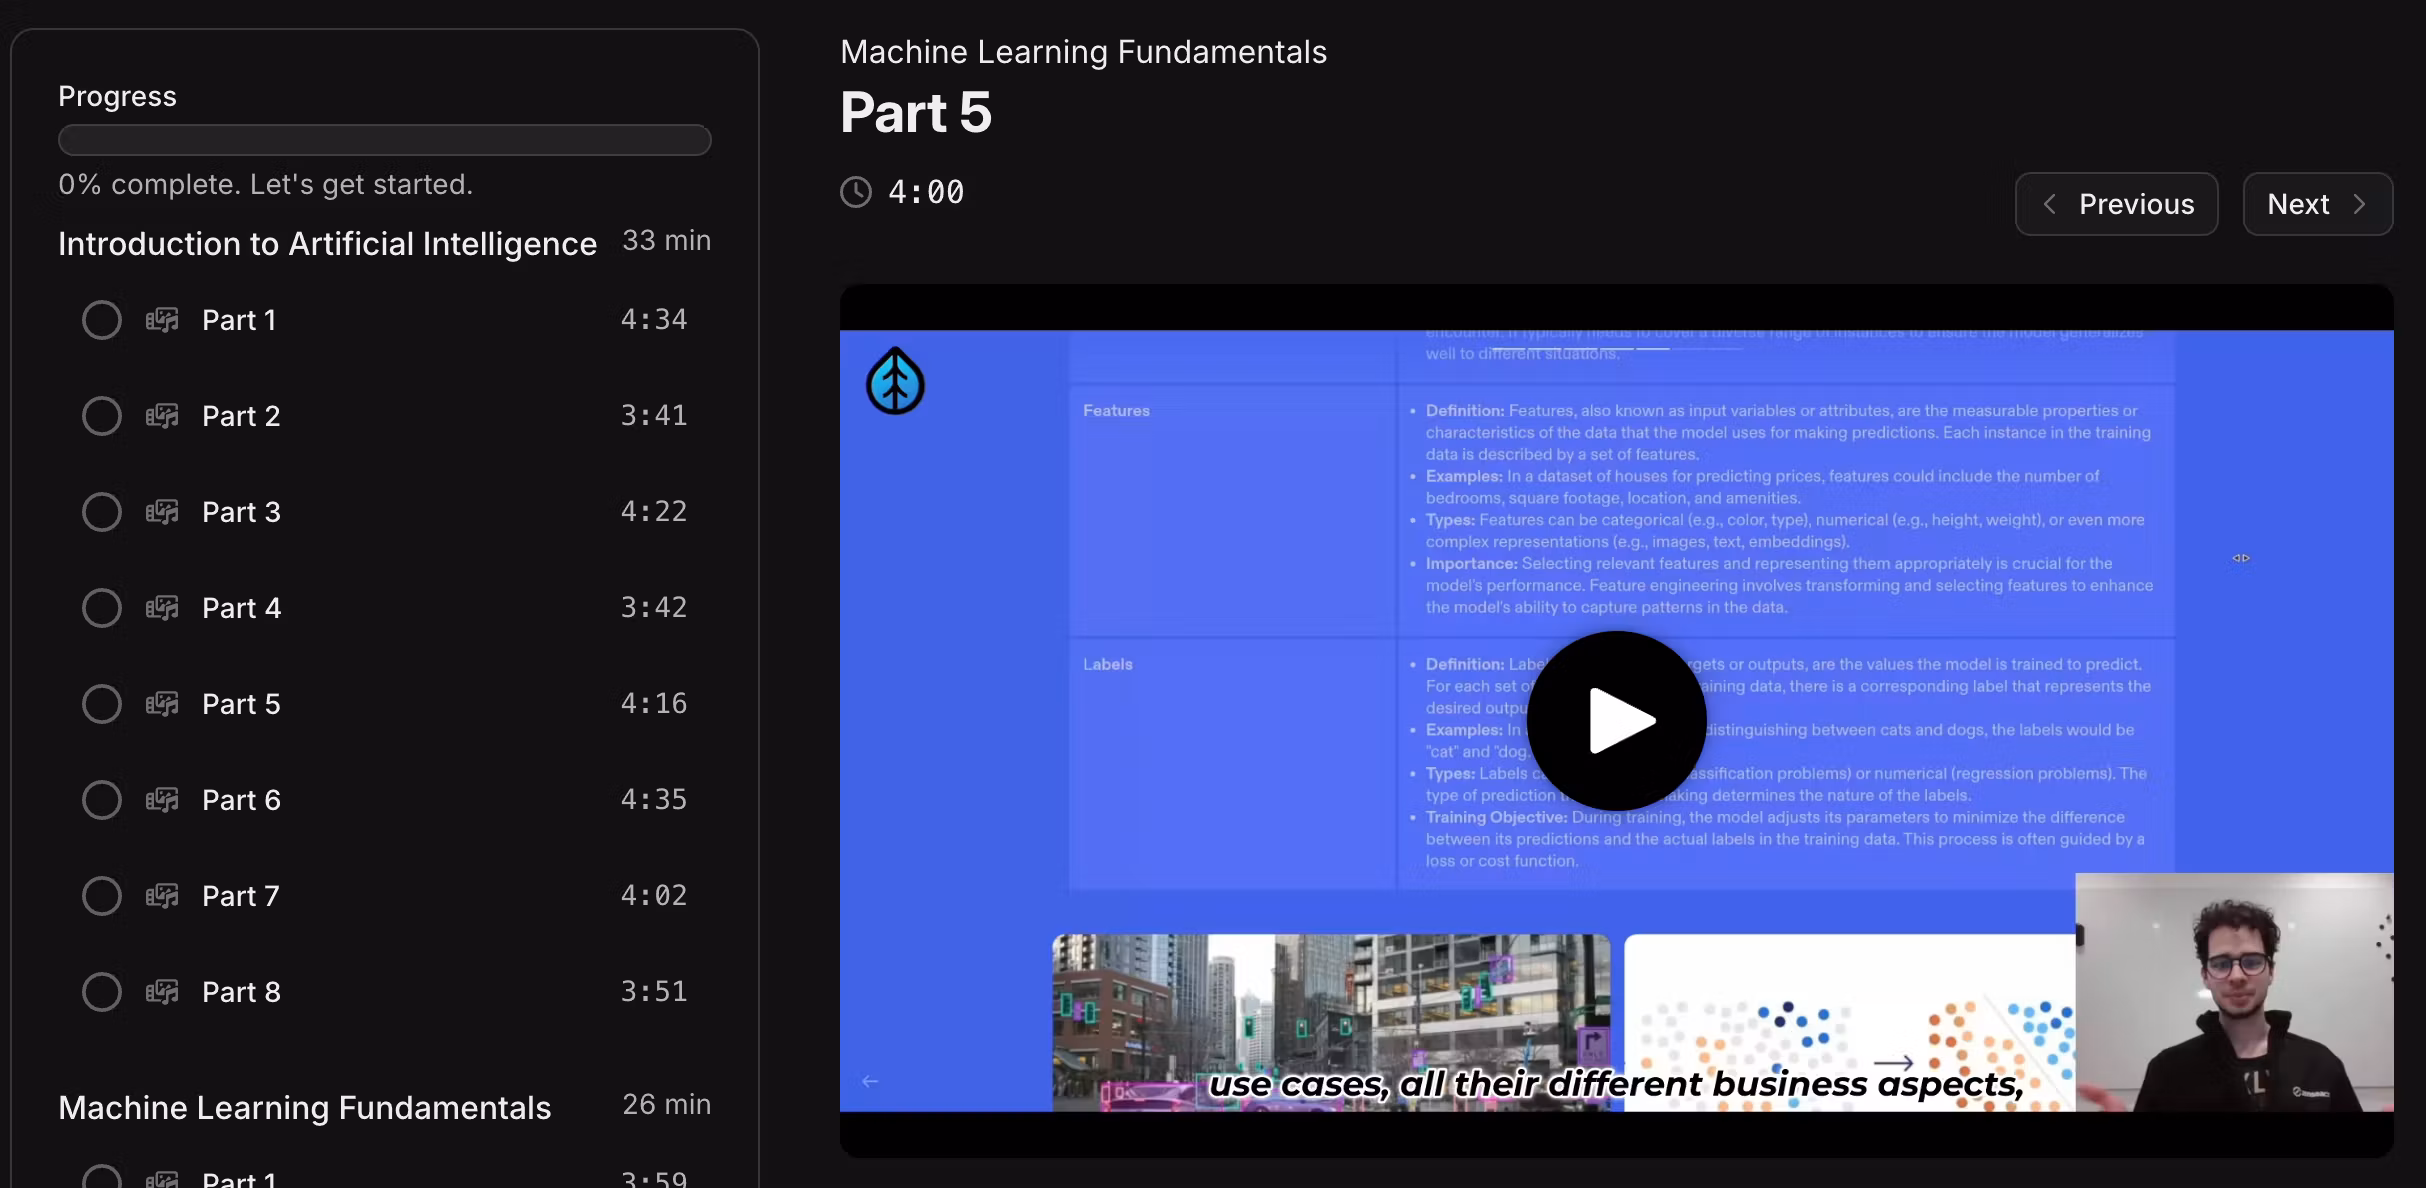Check off Part 7 completion circle
The width and height of the screenshot is (2426, 1188).
pyautogui.click(x=102, y=896)
